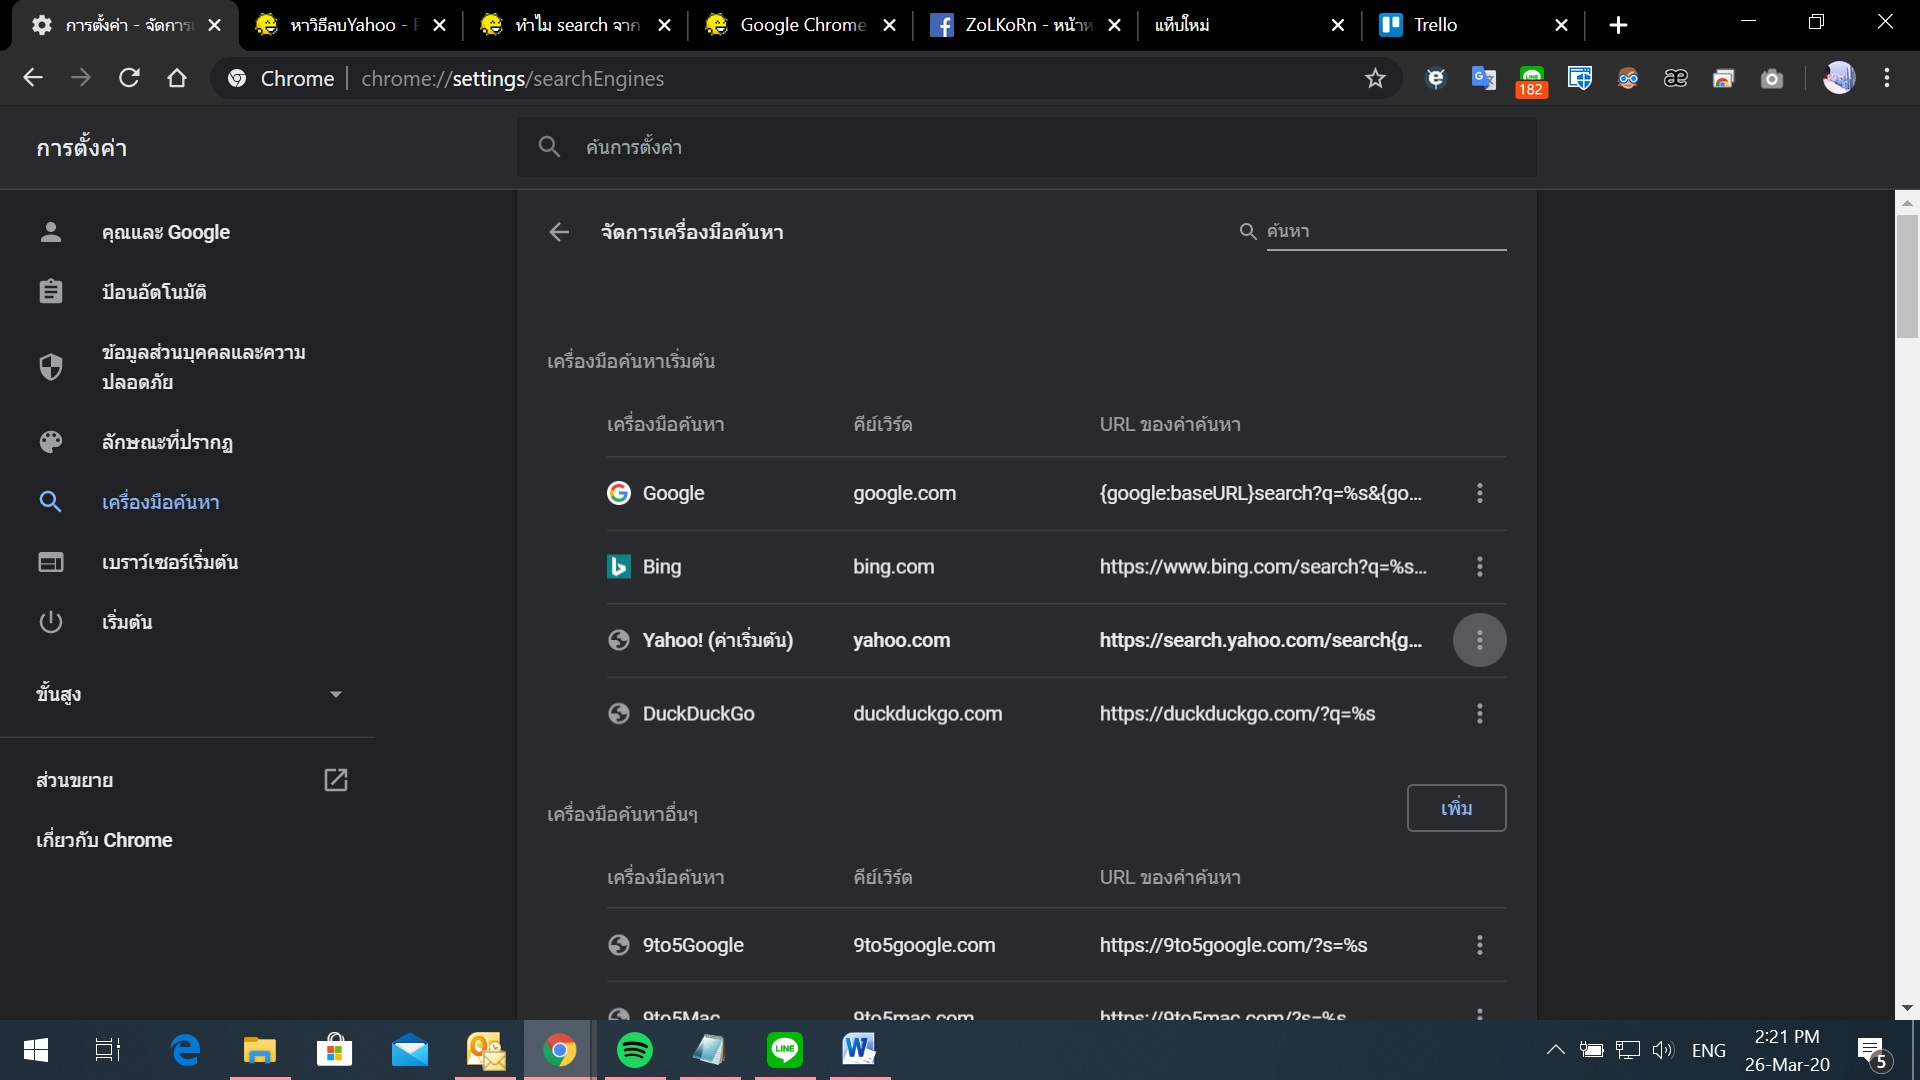Open the extension with 182 badge
This screenshot has width=1920, height=1080.
(1531, 80)
